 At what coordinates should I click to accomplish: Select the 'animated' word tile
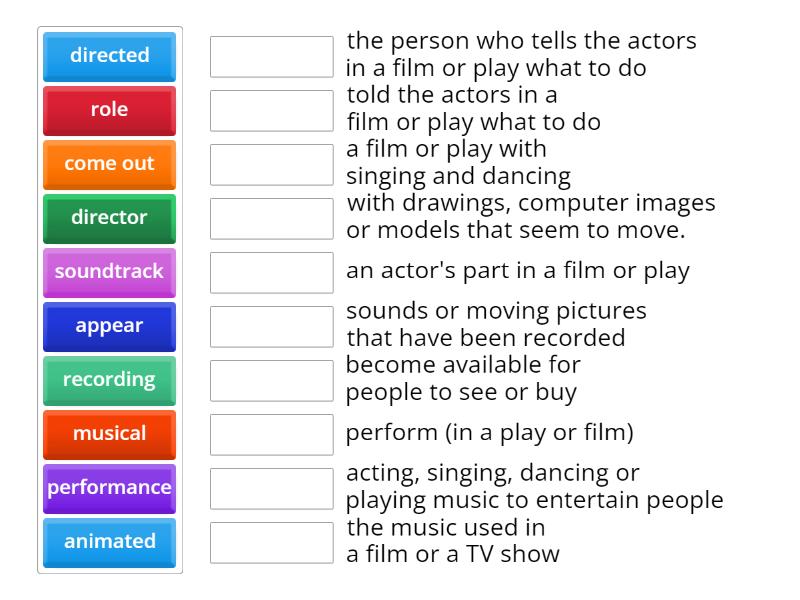tap(109, 542)
